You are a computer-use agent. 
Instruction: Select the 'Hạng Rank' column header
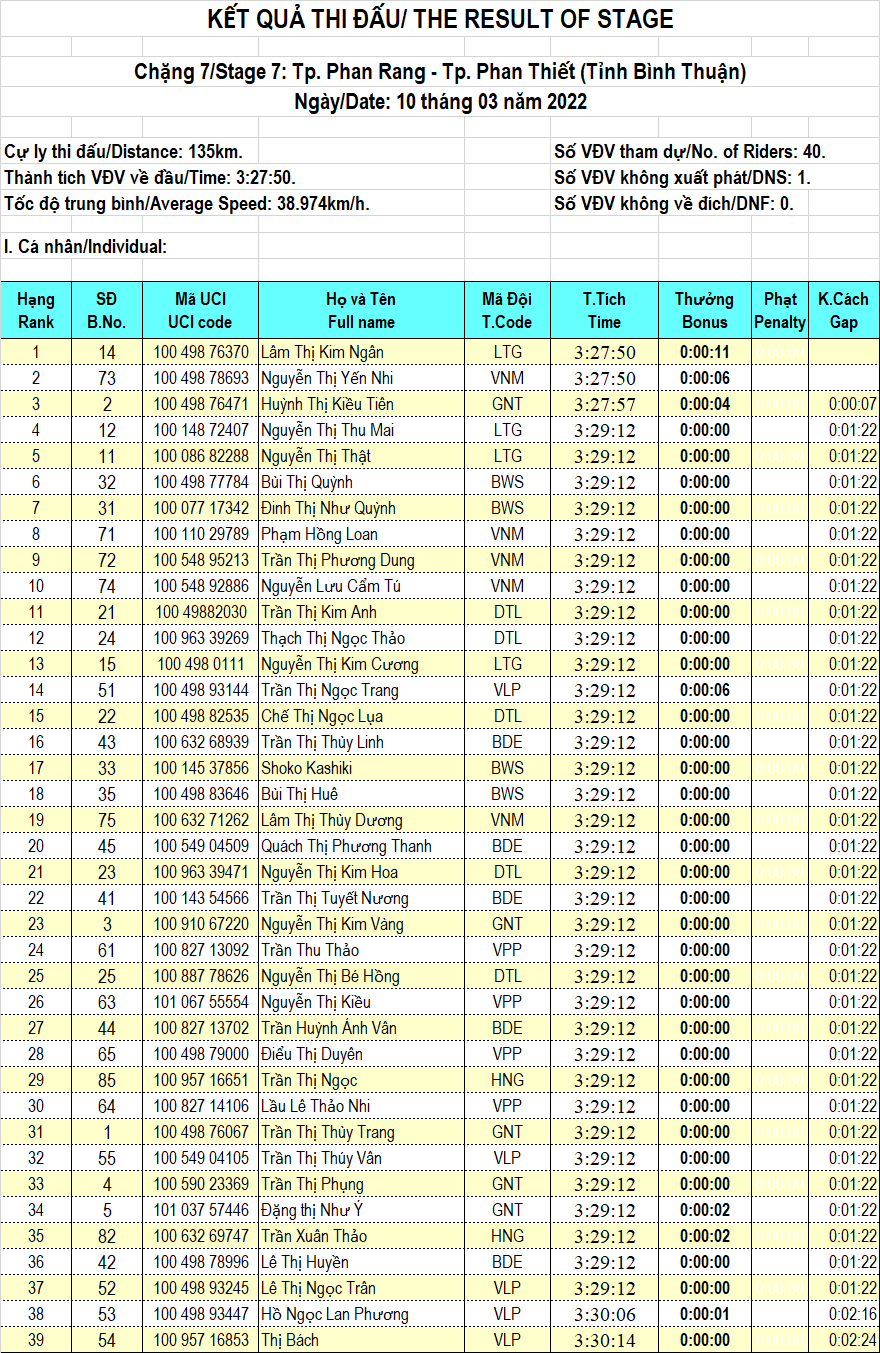pyautogui.click(x=36, y=310)
